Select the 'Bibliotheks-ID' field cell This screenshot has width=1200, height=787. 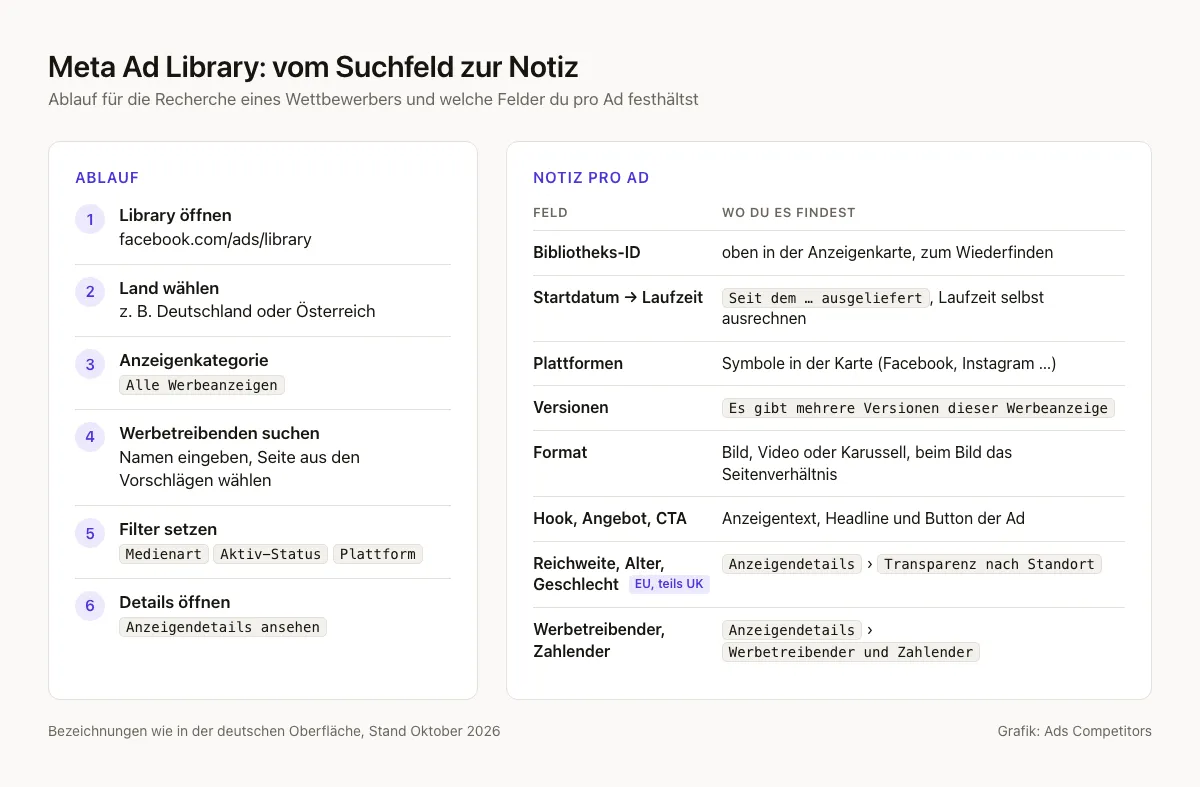[587, 253]
